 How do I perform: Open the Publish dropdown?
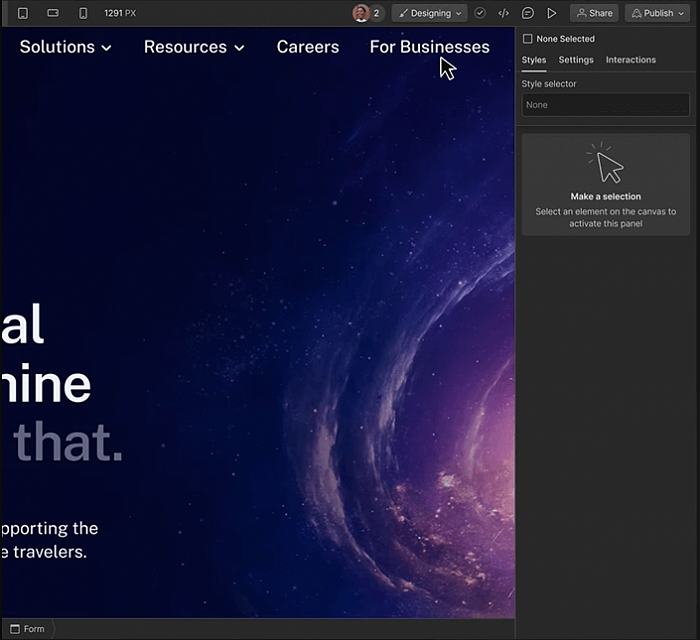tap(657, 13)
